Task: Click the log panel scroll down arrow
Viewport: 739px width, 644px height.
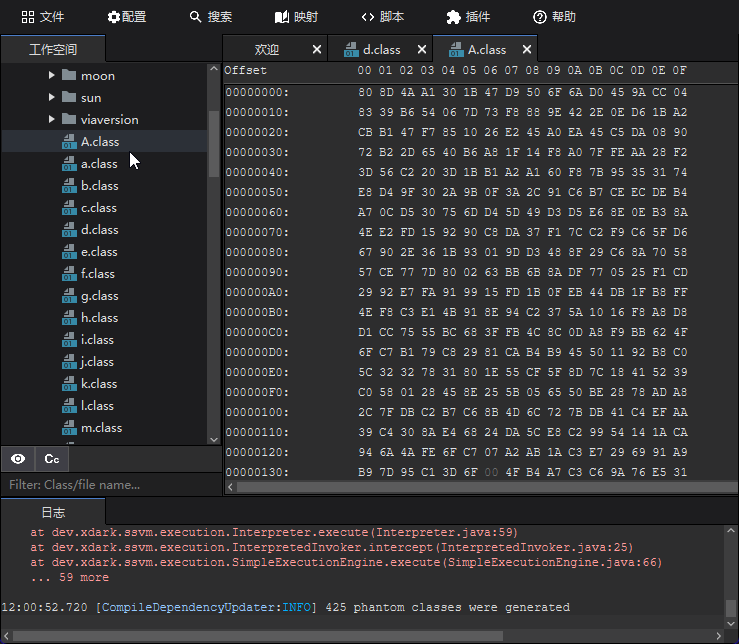Action: (731, 623)
